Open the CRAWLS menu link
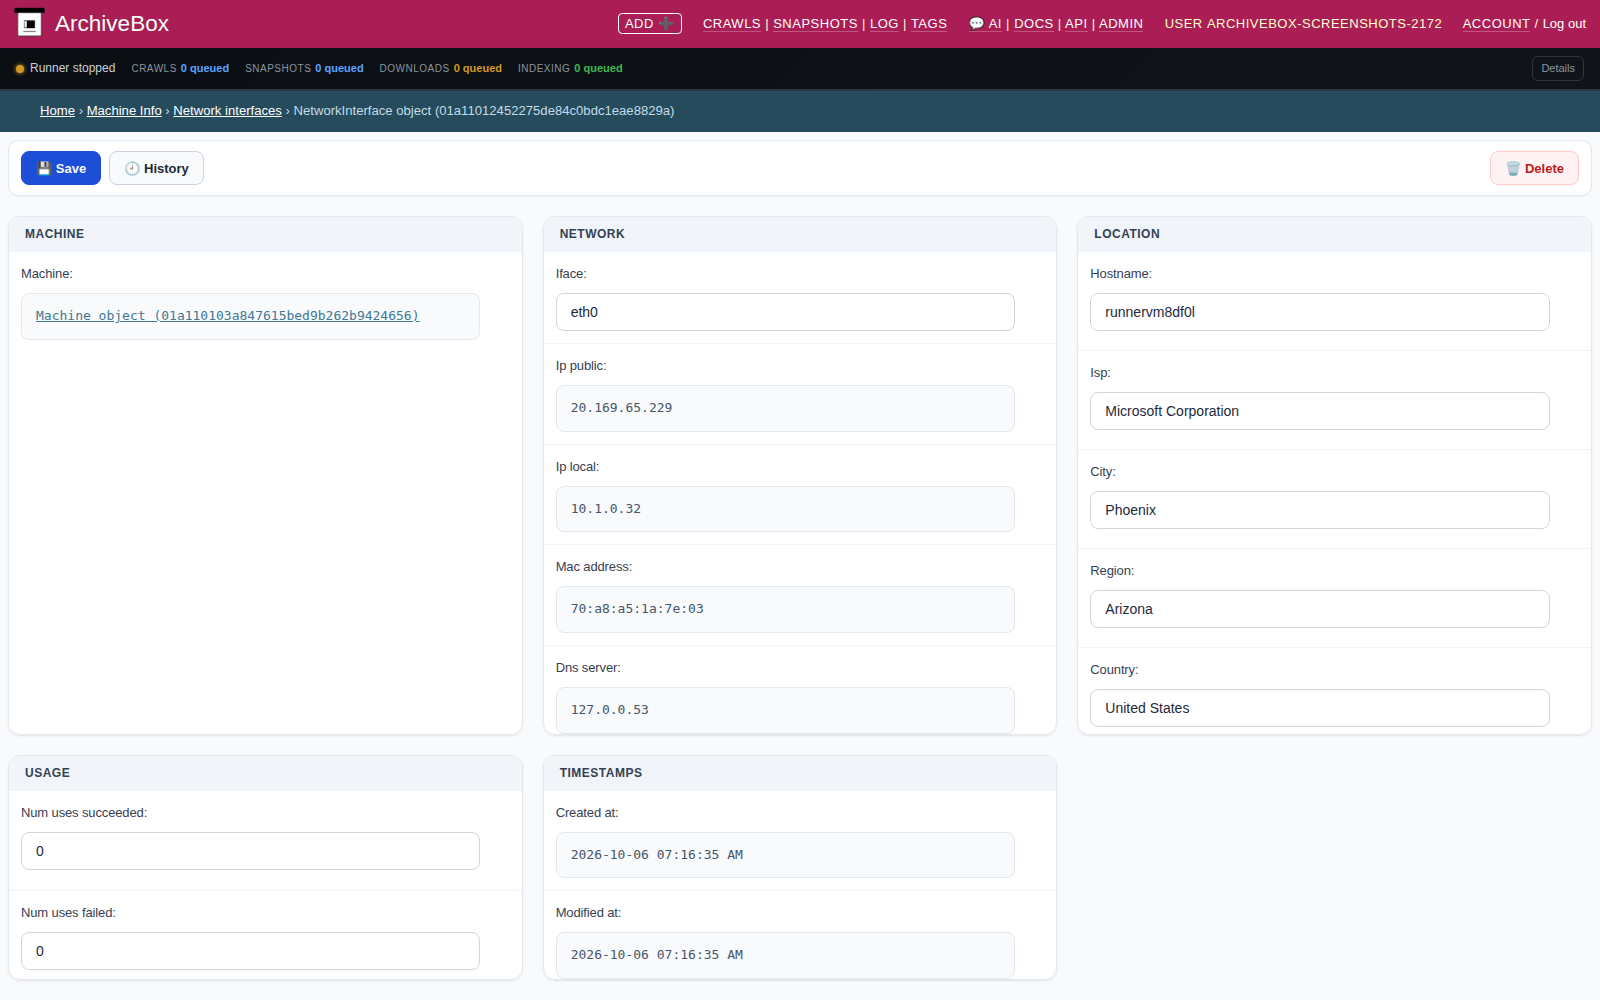 [x=731, y=23]
